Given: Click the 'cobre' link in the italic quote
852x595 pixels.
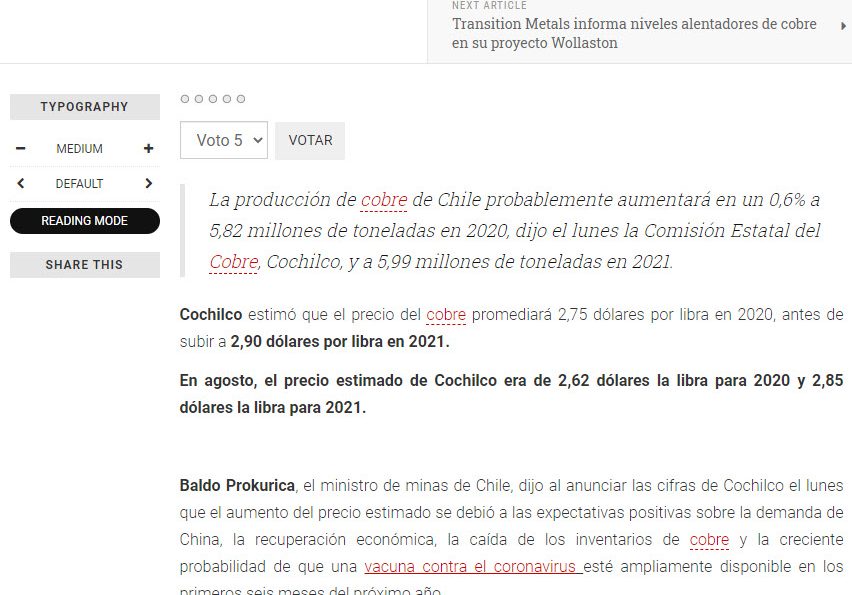Looking at the screenshot, I should (384, 200).
